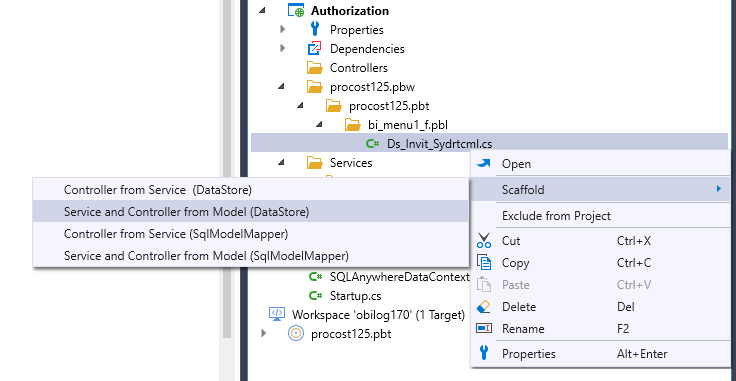Image resolution: width=736 pixels, height=381 pixels.
Task: Select Cut from the context menu
Action: pos(601,241)
